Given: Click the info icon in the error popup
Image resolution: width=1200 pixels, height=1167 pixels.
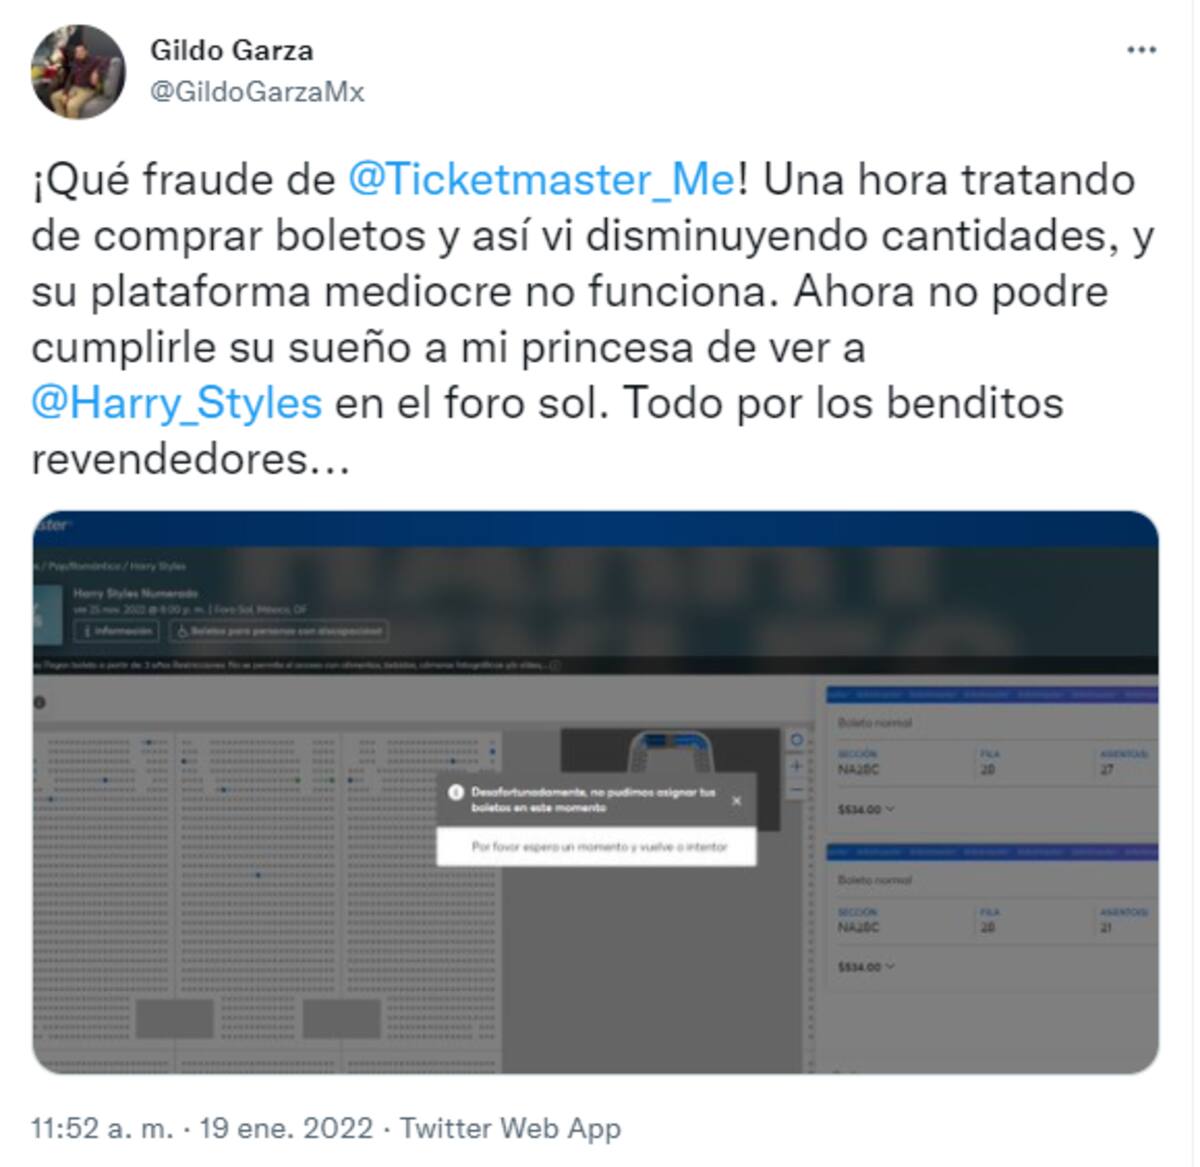Looking at the screenshot, I should [455, 793].
